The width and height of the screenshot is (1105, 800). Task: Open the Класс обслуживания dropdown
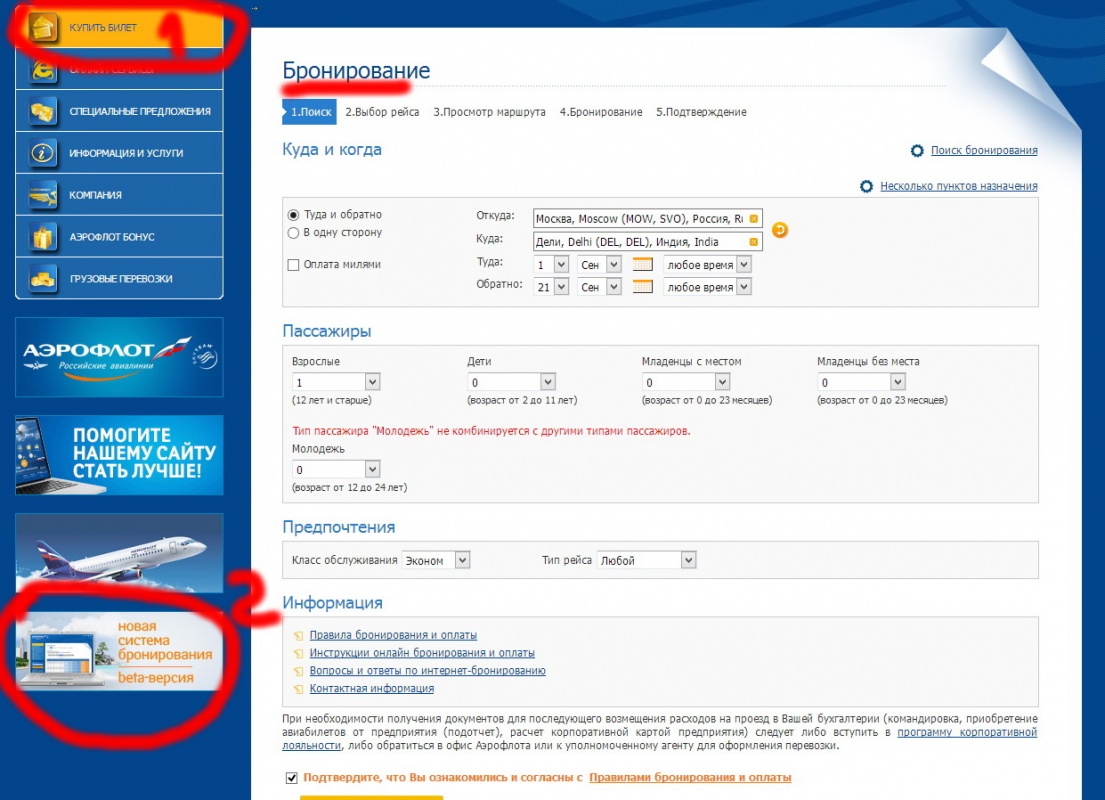[461, 561]
